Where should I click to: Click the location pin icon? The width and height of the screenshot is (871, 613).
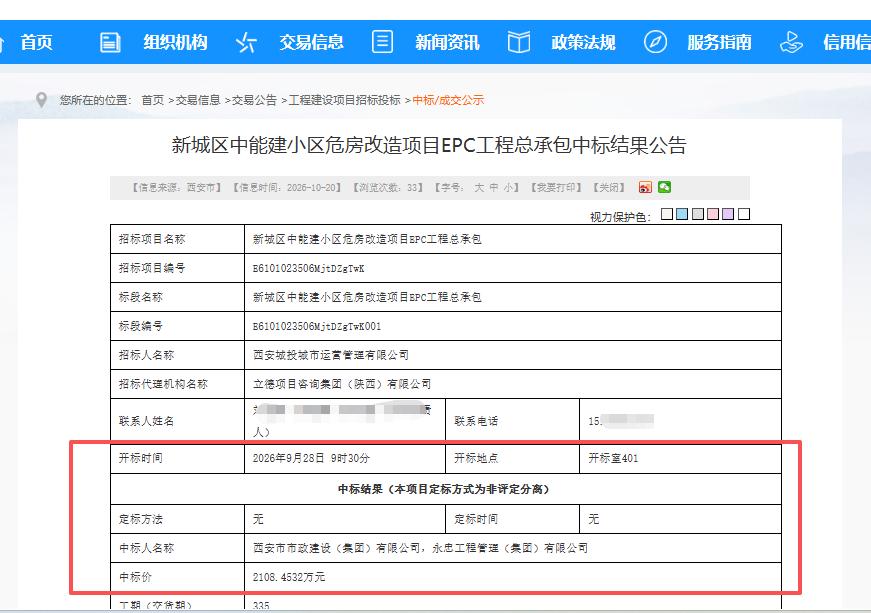pyautogui.click(x=41, y=100)
